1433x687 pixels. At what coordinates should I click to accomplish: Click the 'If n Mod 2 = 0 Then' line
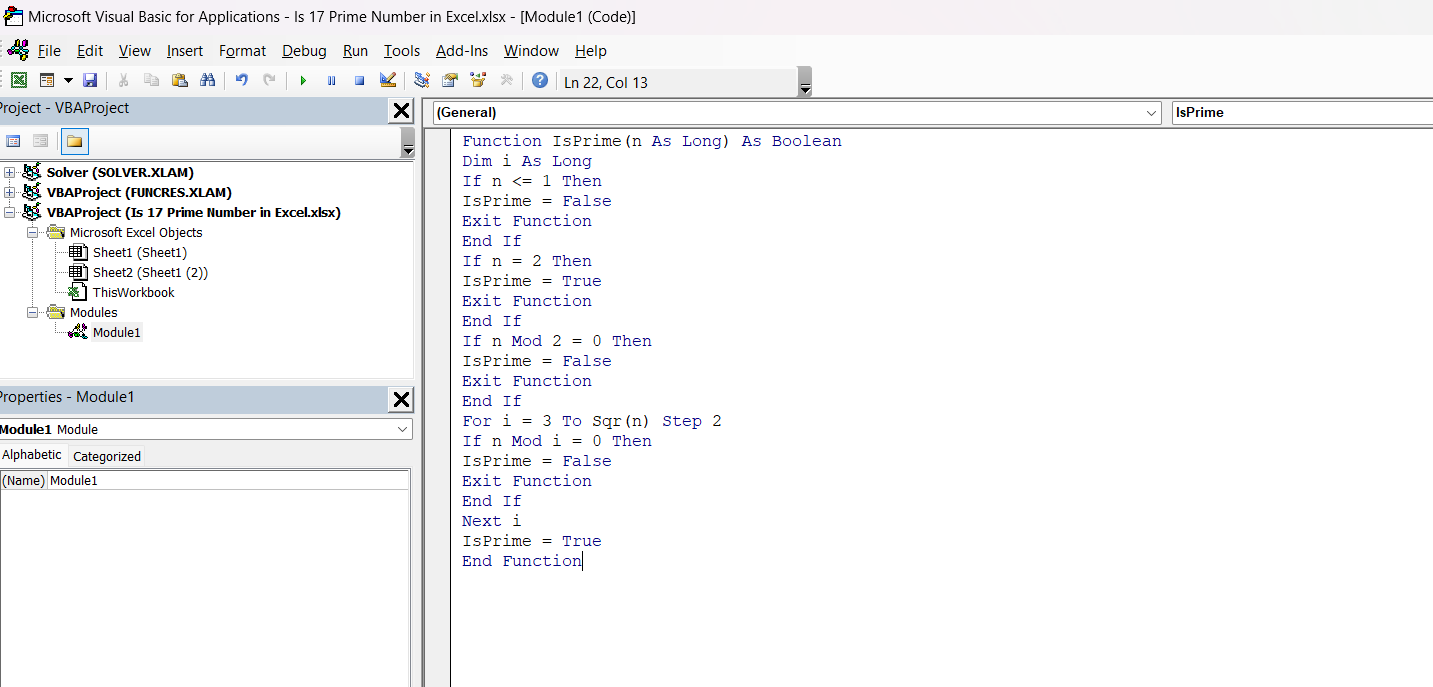[557, 341]
